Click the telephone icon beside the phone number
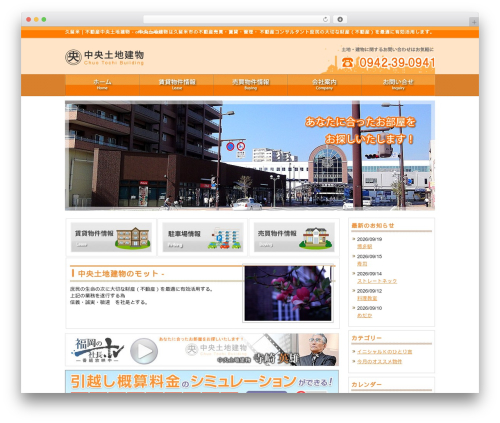Screen dimensions: 500x423 (x=347, y=62)
